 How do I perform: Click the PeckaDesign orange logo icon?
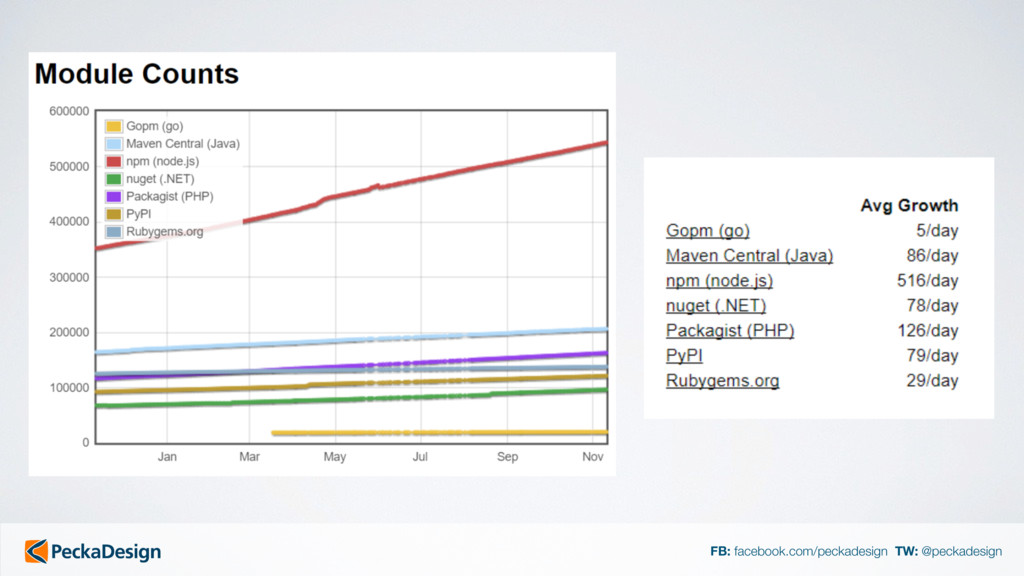pyautogui.click(x=36, y=551)
